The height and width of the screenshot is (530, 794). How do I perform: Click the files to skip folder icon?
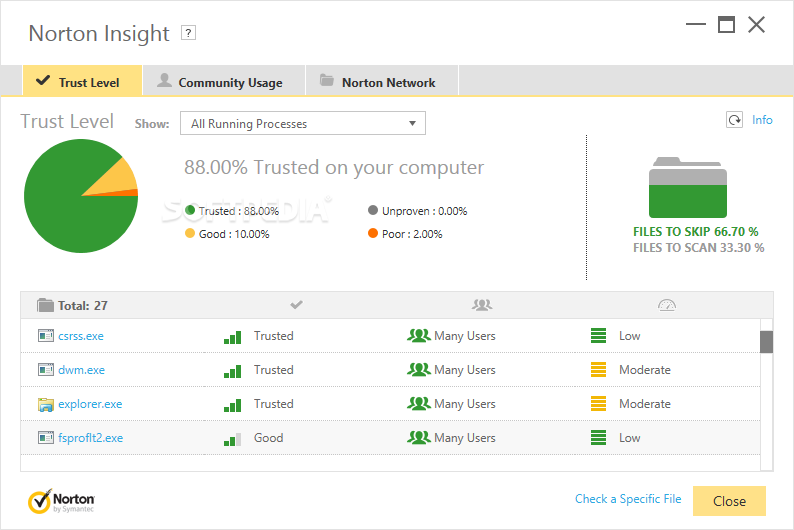[688, 187]
